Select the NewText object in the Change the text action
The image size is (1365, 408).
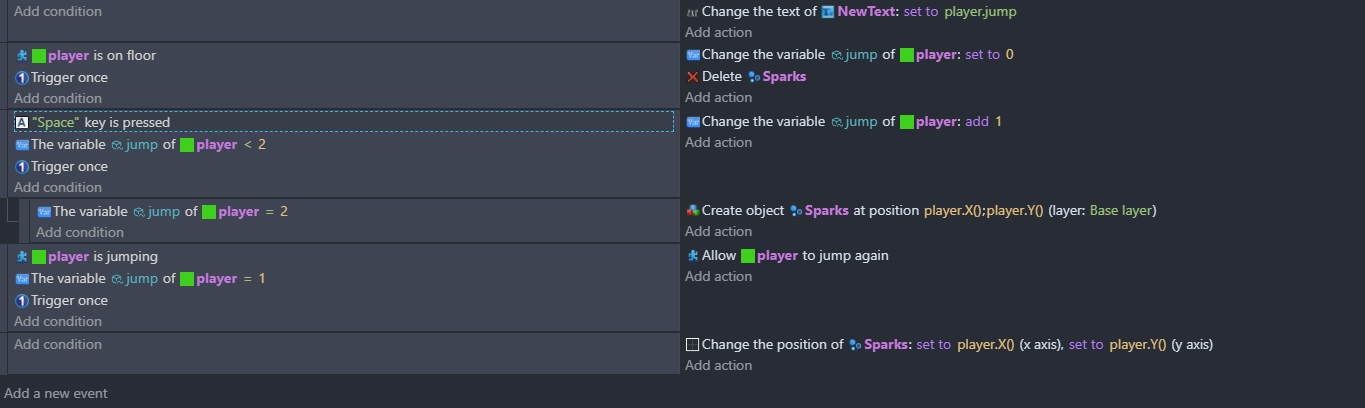pyautogui.click(x=866, y=12)
